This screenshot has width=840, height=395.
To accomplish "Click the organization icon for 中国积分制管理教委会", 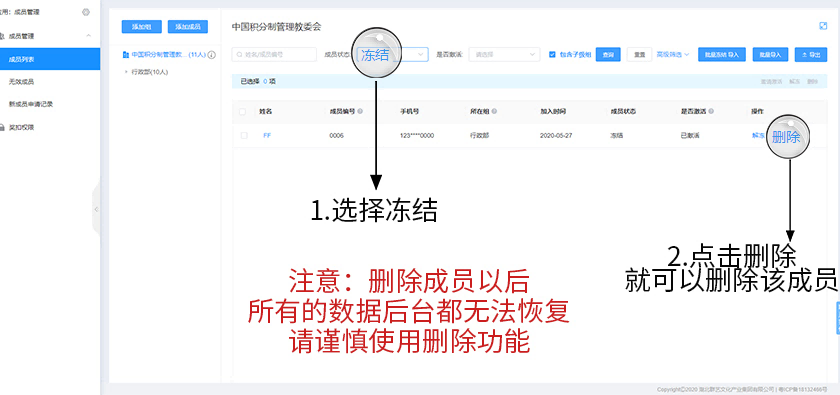I will pyautogui.click(x=126, y=55).
